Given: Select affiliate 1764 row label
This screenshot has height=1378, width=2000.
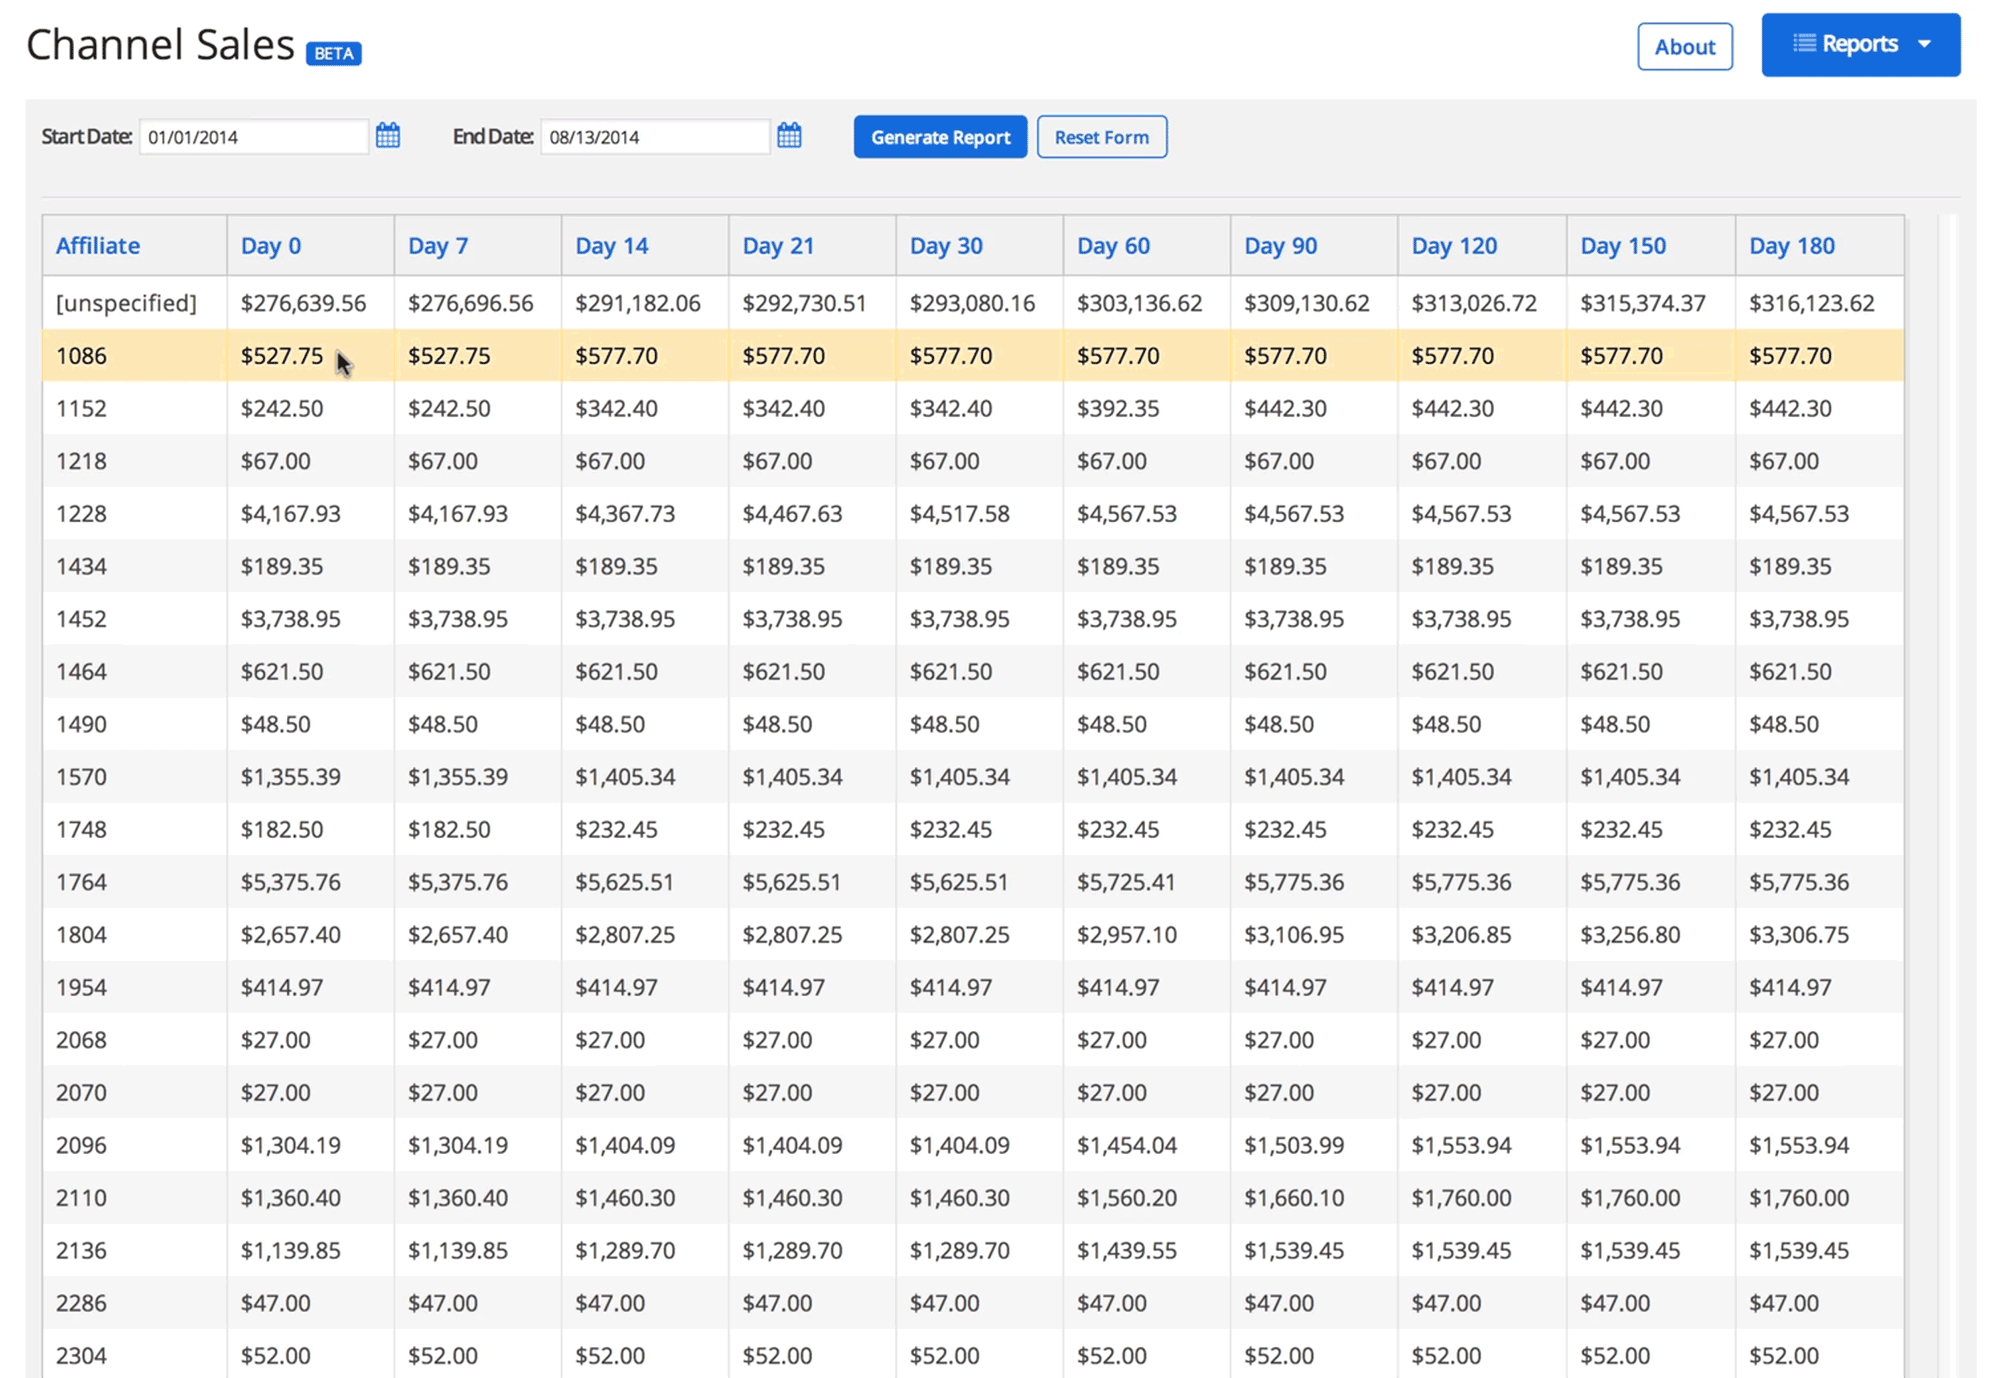Looking at the screenshot, I should [81, 882].
